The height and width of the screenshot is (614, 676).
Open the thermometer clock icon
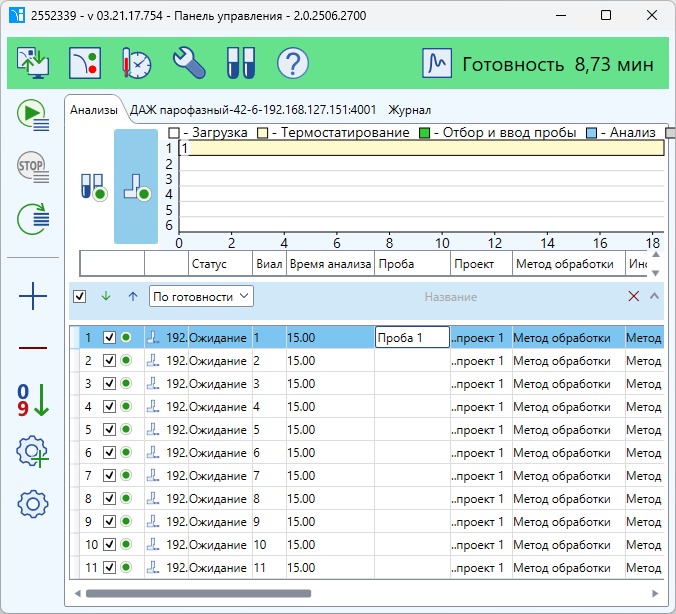(x=137, y=64)
